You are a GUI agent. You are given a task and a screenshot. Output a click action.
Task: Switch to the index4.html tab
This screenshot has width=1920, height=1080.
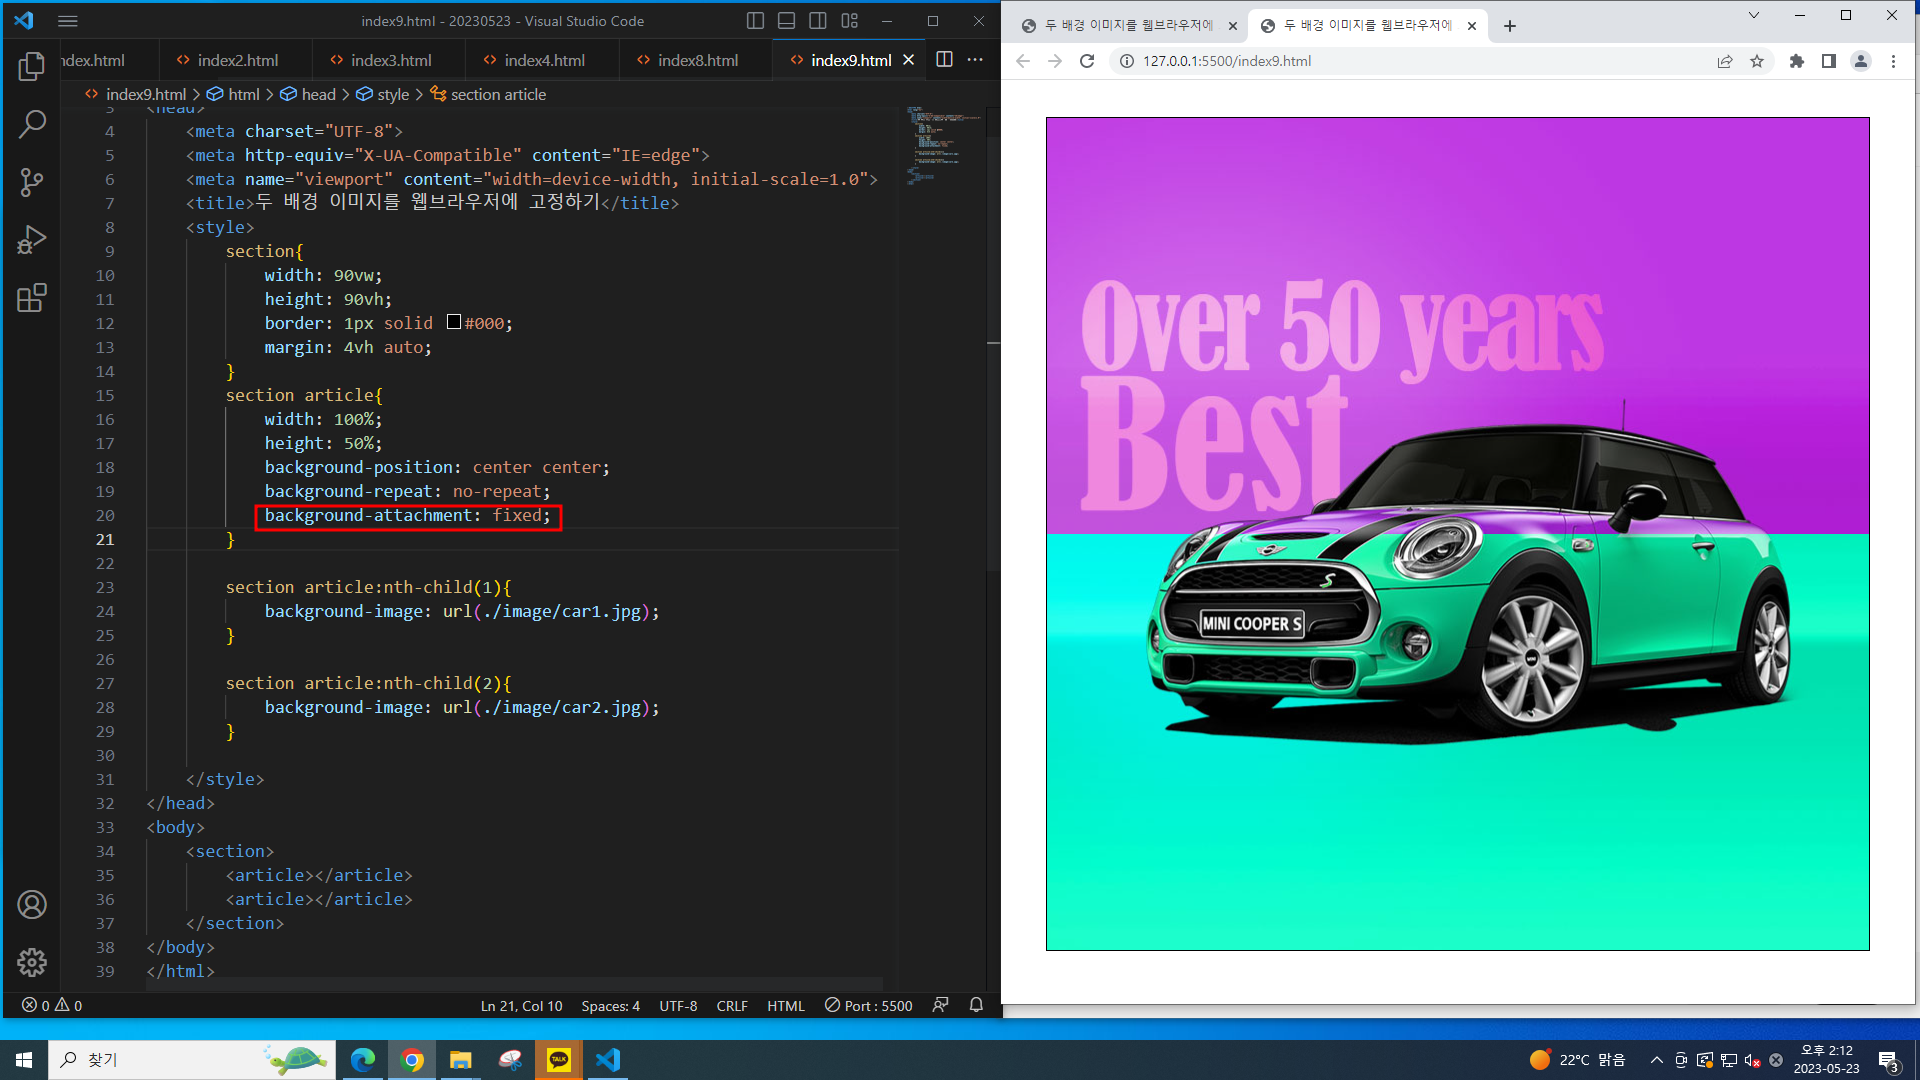pos(542,60)
